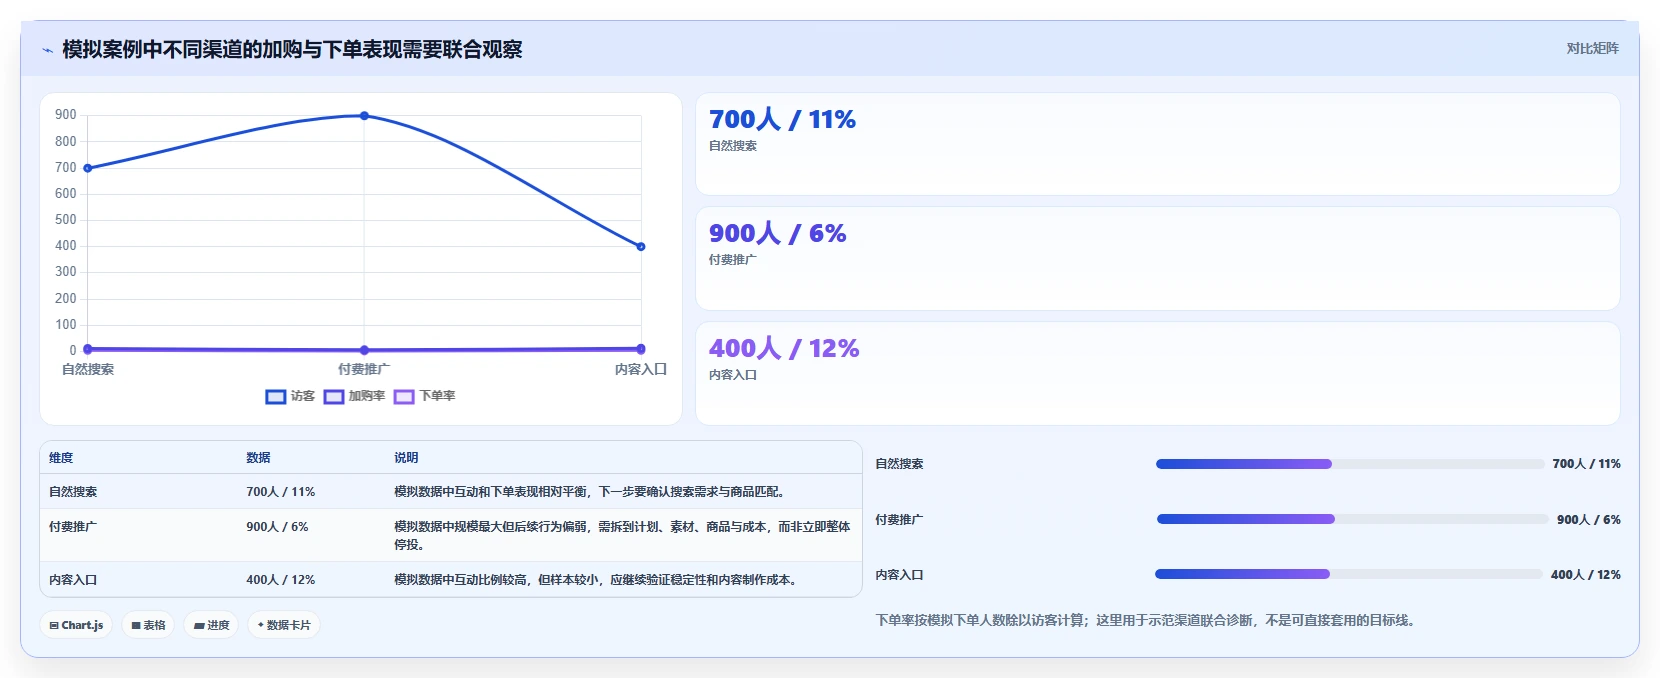Click the 数据卡片 tag chip
This screenshot has width=1660, height=678.
(x=284, y=625)
